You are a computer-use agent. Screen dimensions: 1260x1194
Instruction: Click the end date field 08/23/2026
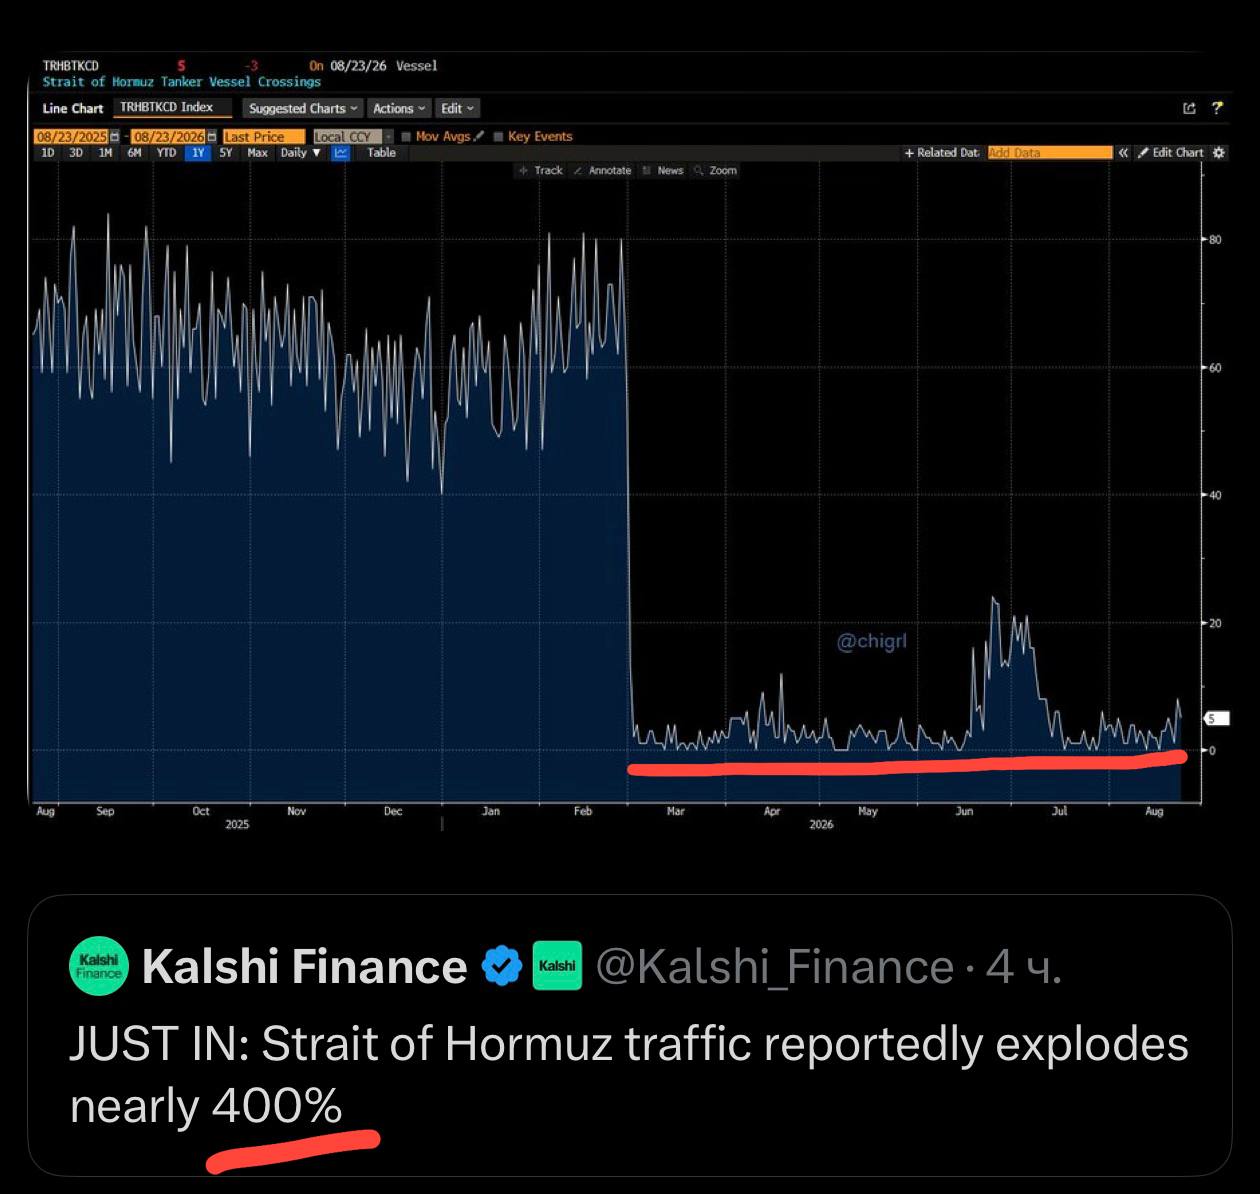coord(168,136)
